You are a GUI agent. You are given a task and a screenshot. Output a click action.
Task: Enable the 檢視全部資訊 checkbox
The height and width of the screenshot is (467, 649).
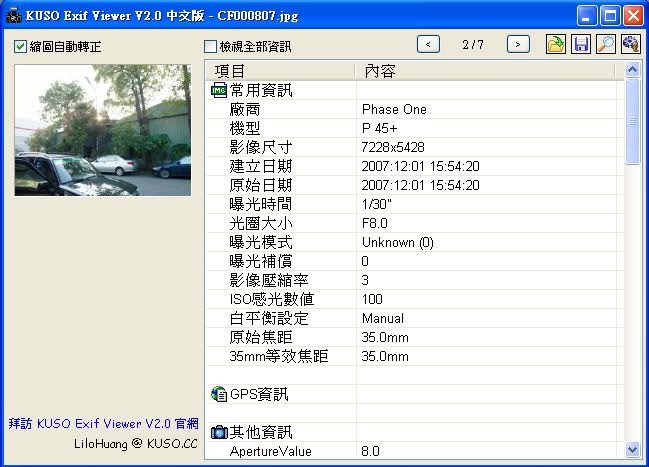point(210,46)
